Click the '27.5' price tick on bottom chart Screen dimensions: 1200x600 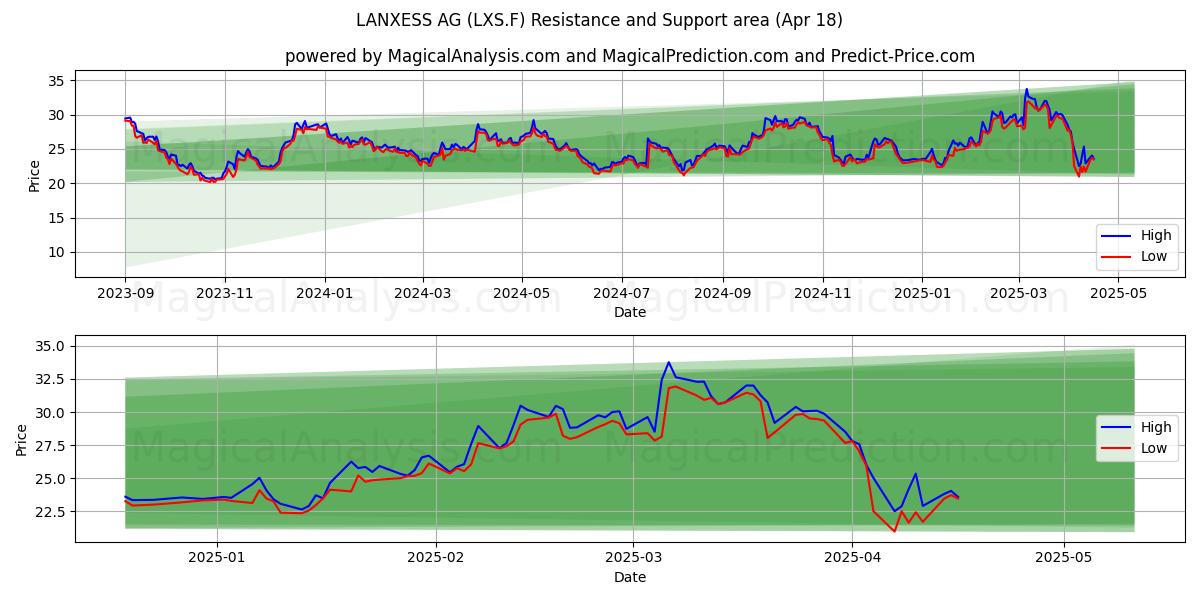[50, 445]
